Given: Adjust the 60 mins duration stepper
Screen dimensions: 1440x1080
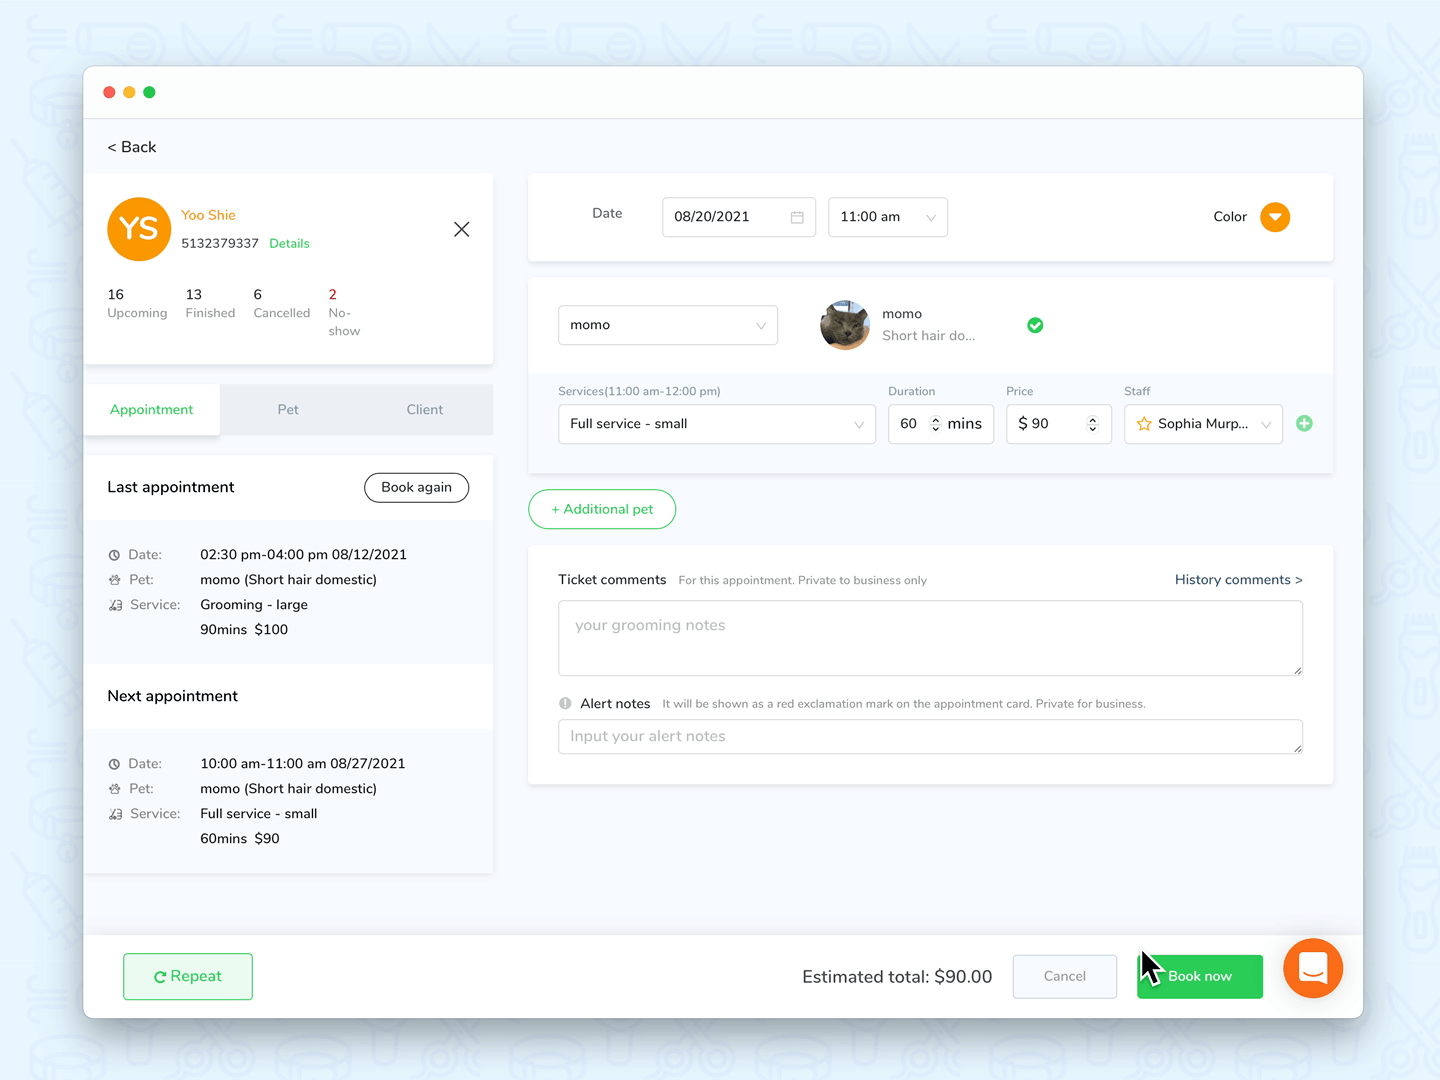Looking at the screenshot, I should (x=936, y=424).
